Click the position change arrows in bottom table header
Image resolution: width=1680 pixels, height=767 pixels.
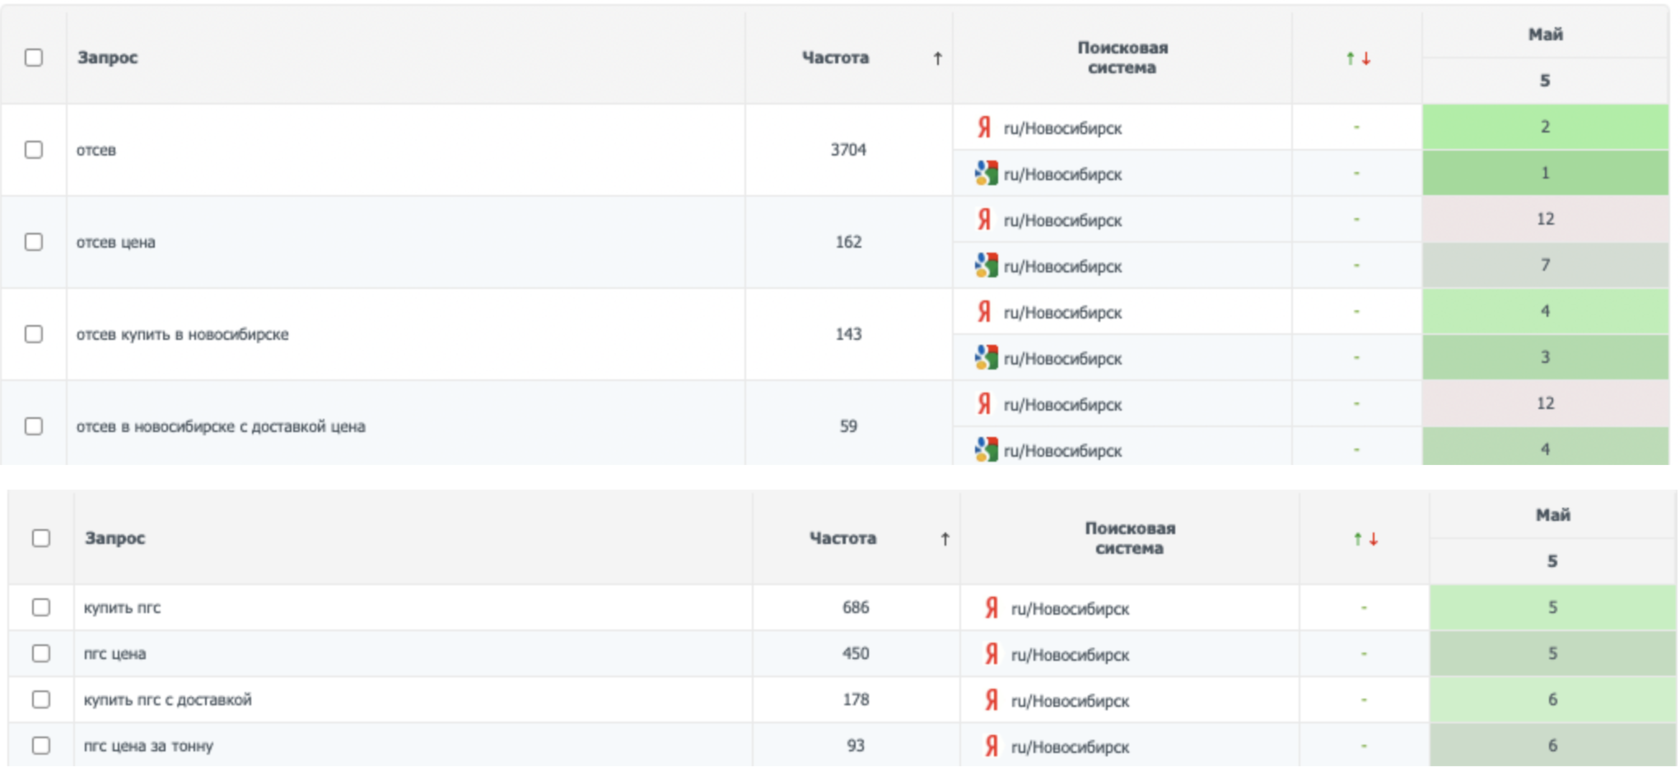[x=1365, y=539]
